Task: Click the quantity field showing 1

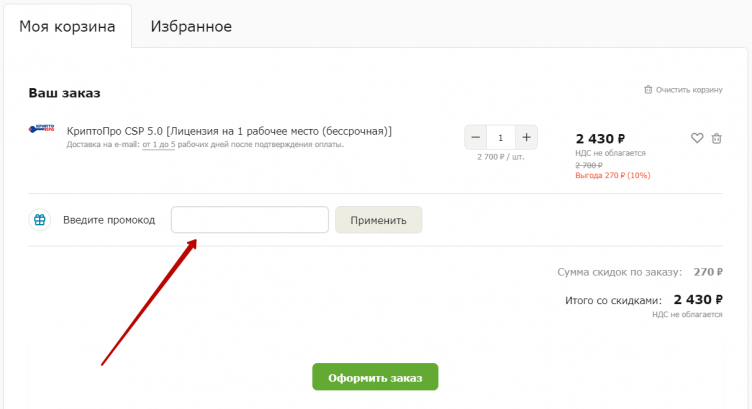Action: pos(501,138)
